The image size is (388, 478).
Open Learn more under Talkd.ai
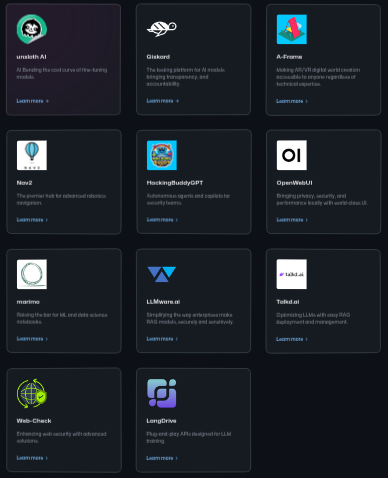tap(292, 339)
